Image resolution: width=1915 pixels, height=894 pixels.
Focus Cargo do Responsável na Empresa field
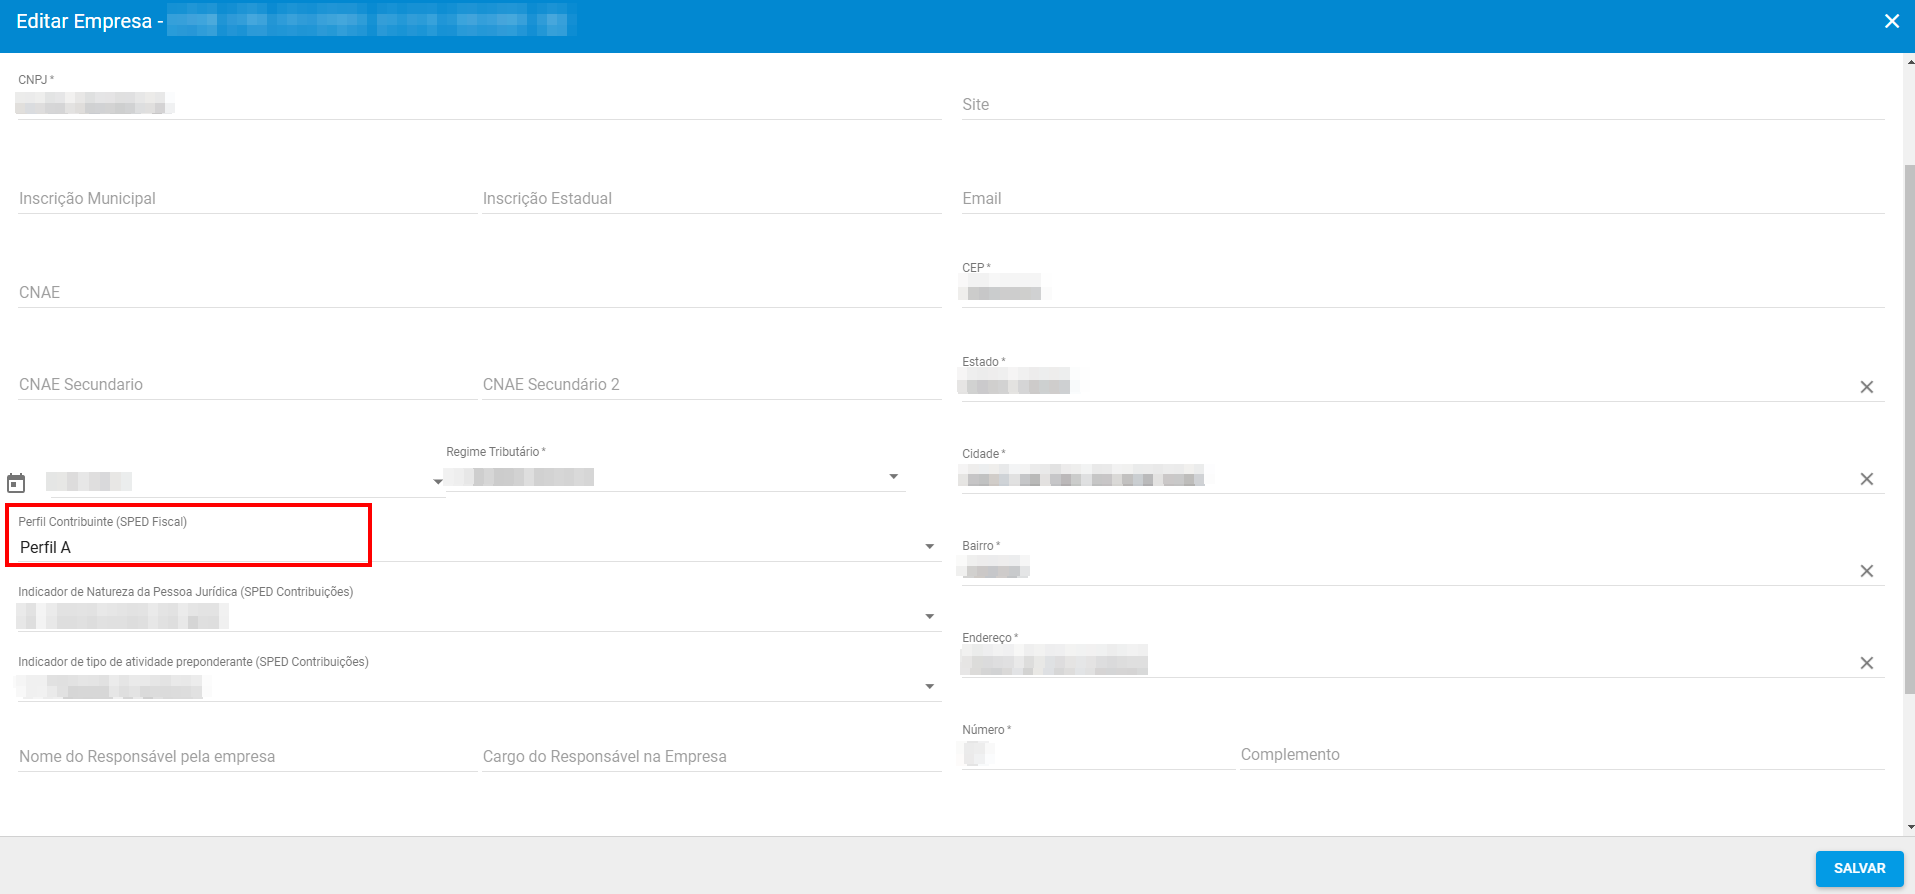pos(711,756)
